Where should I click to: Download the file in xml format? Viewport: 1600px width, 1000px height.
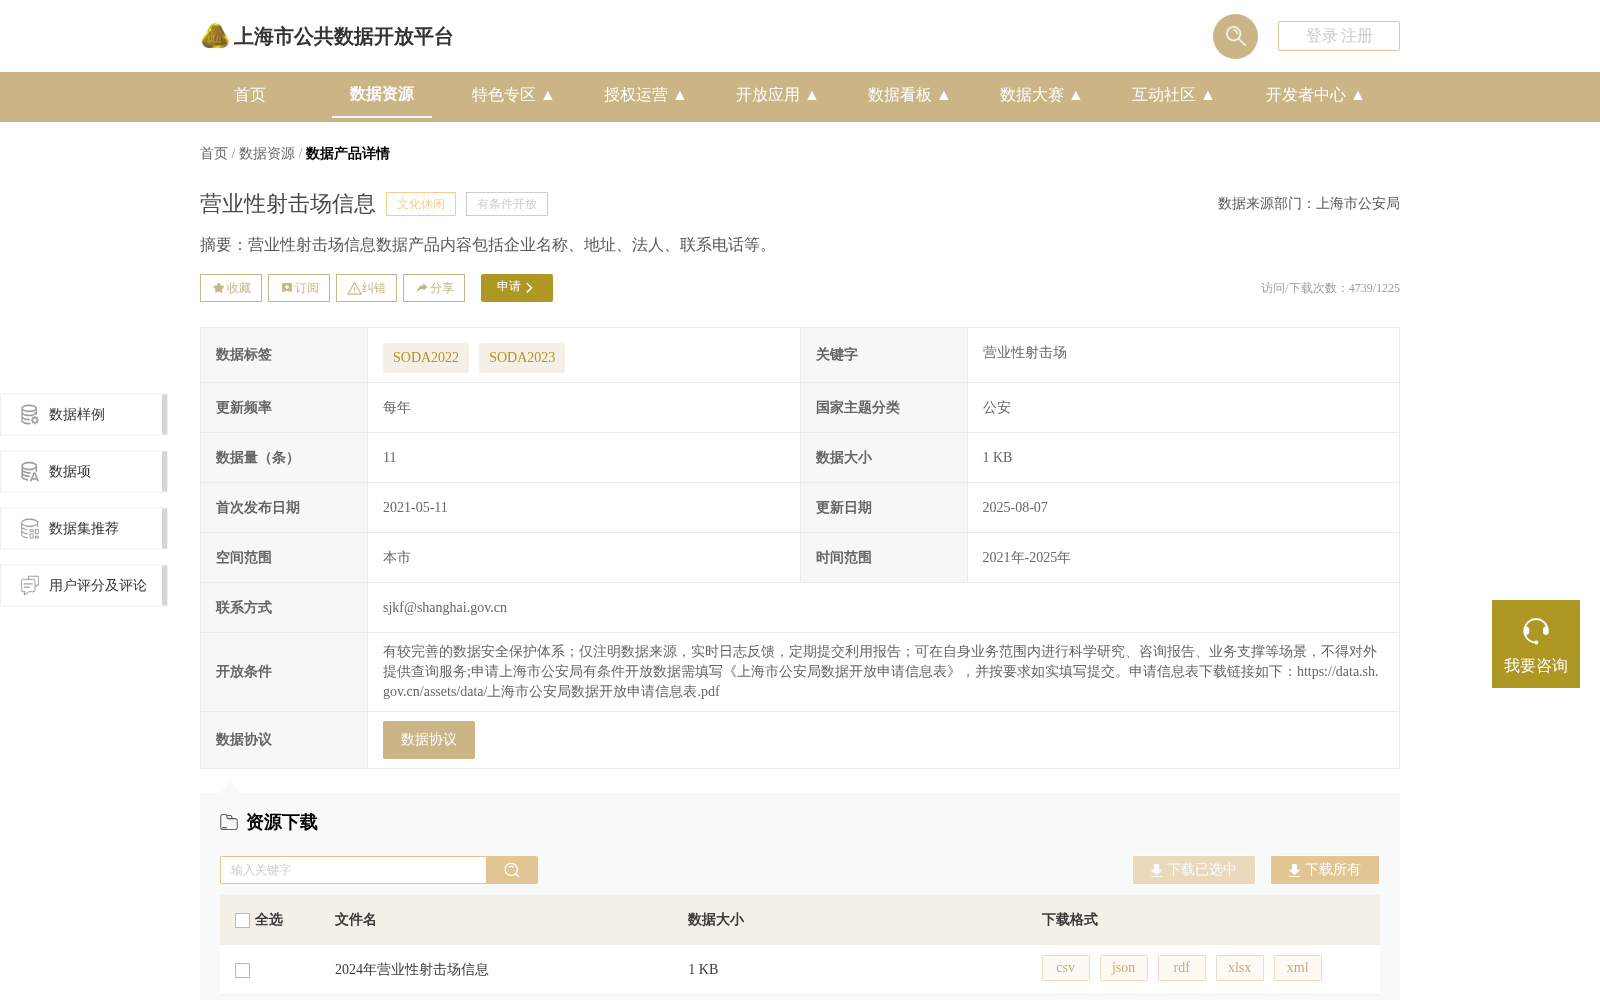click(x=1298, y=968)
